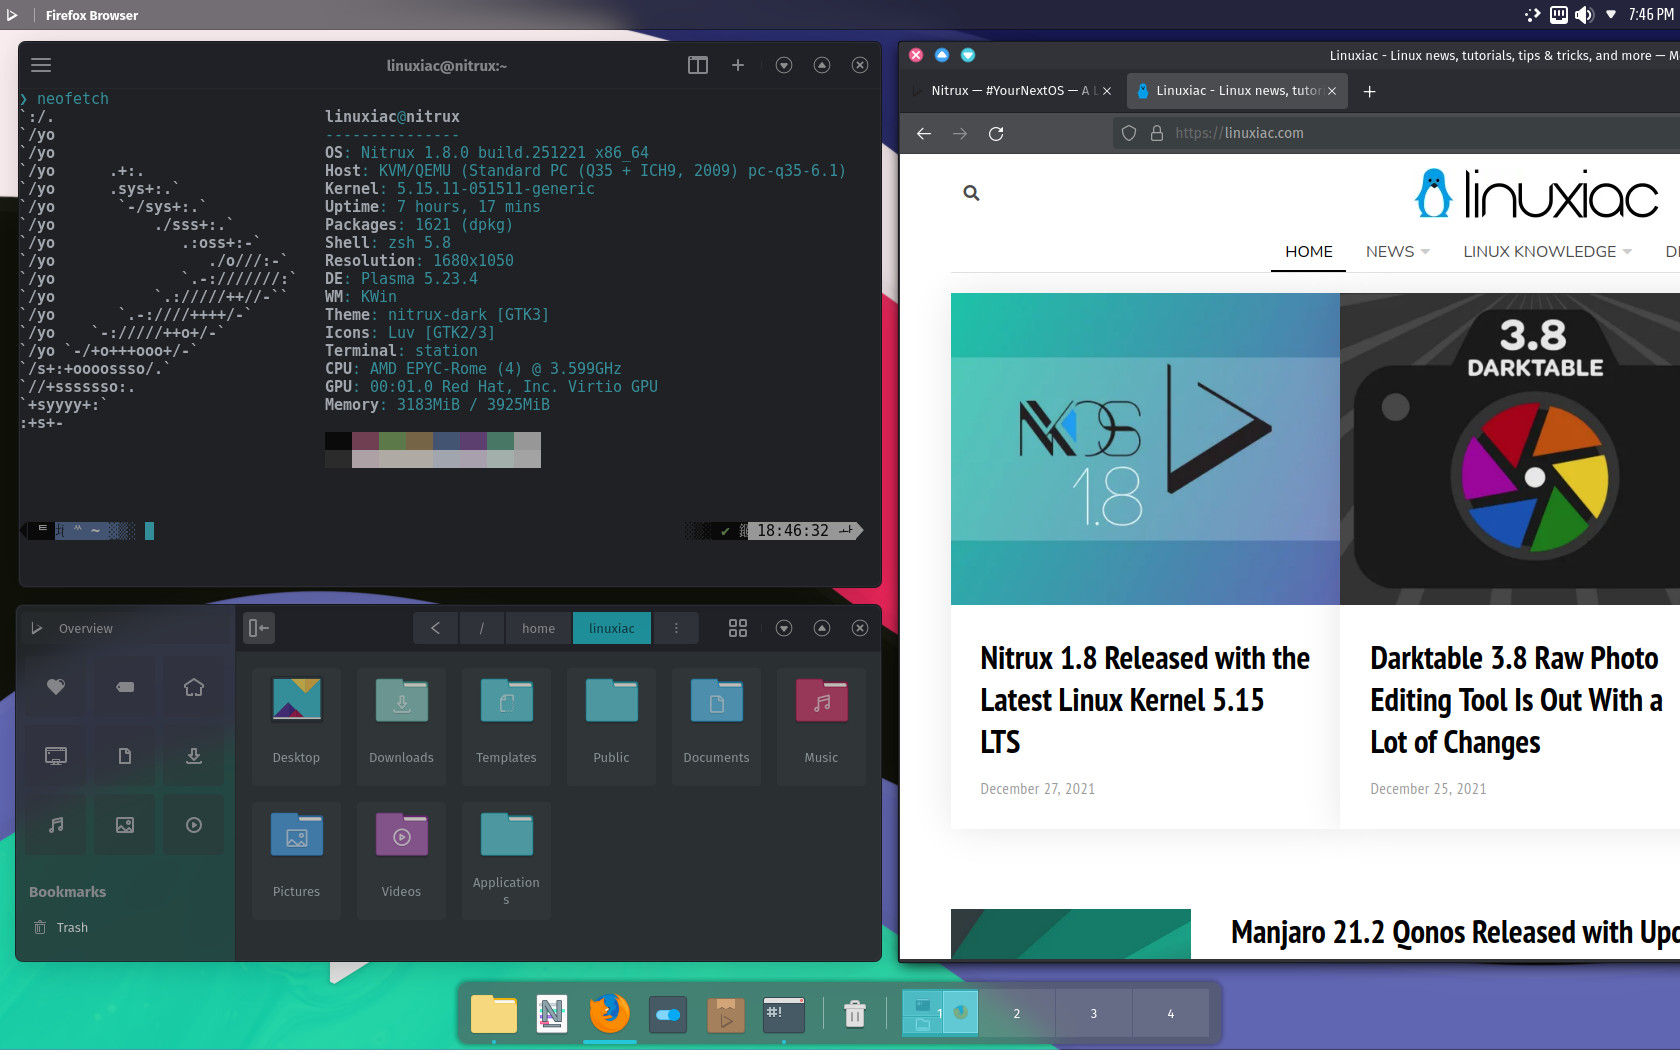Close the Nitrux #YourNextOS browser tab
The height and width of the screenshot is (1050, 1680).
point(1107,91)
